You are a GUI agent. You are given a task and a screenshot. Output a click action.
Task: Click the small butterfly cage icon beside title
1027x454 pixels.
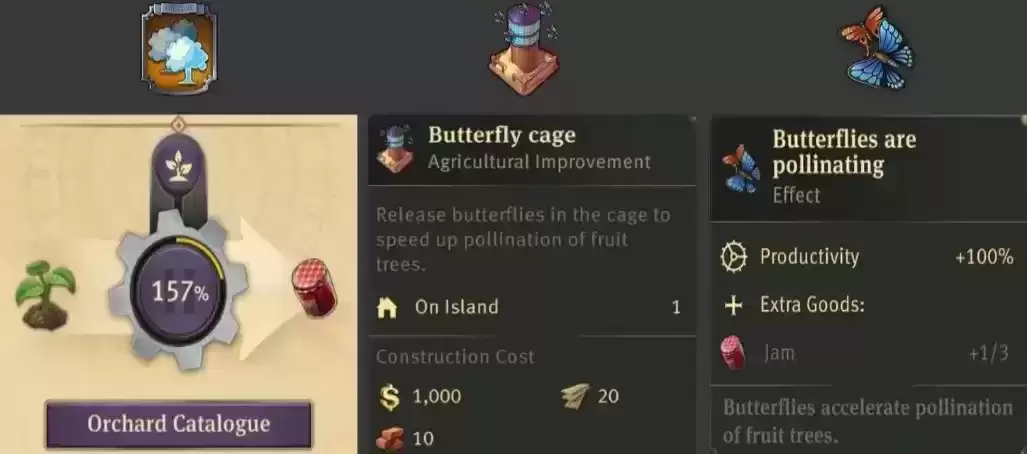pos(396,149)
